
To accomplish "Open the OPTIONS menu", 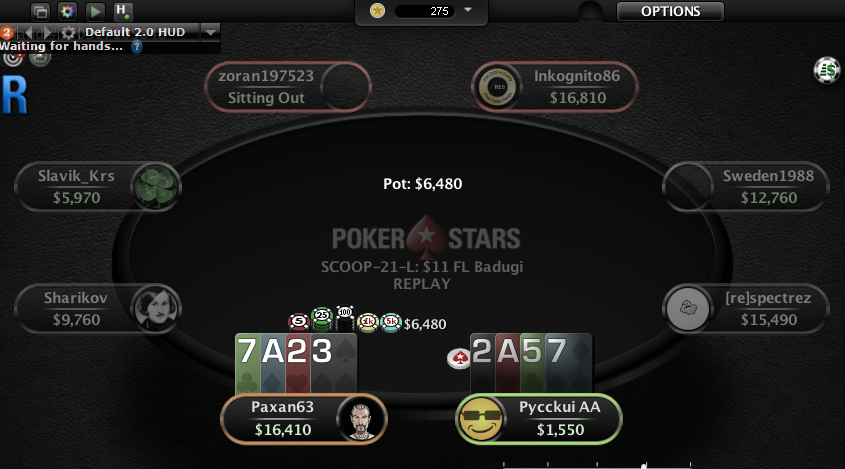I will coord(670,11).
